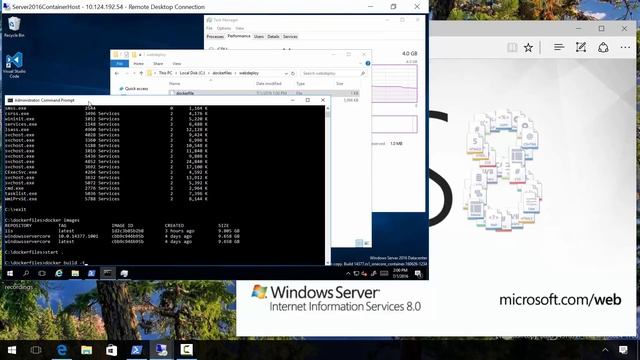The height and width of the screenshot is (360, 640).
Task: Sort files by Name column
Action: click(x=175, y=84)
